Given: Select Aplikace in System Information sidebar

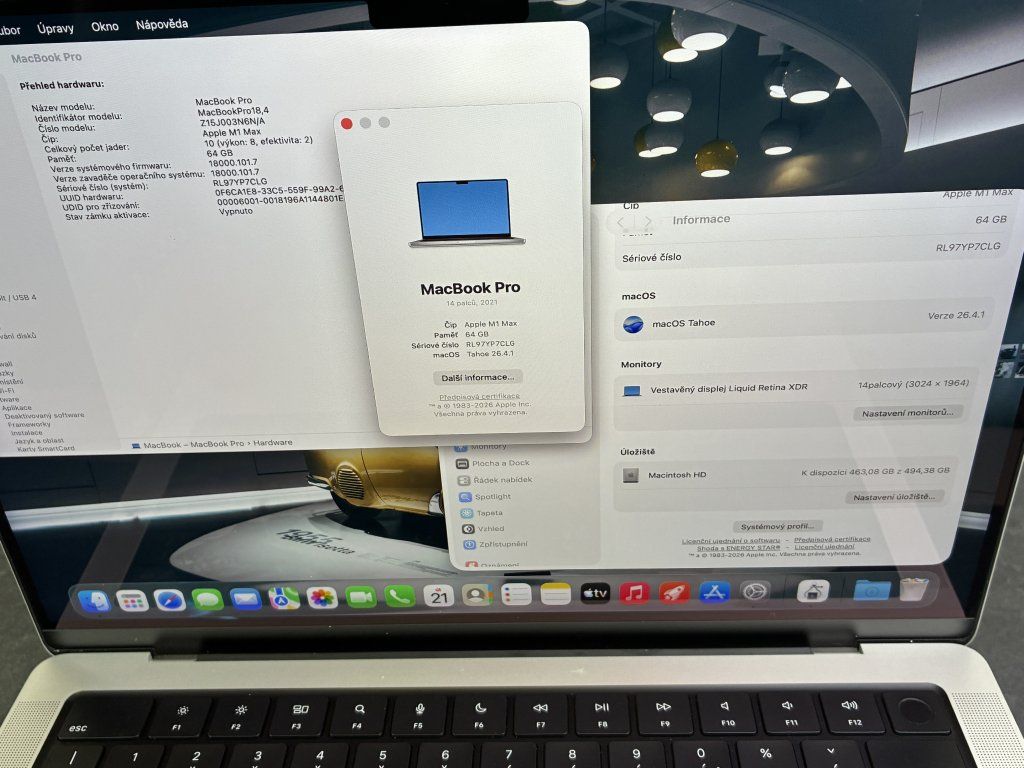Looking at the screenshot, I should point(17,408).
